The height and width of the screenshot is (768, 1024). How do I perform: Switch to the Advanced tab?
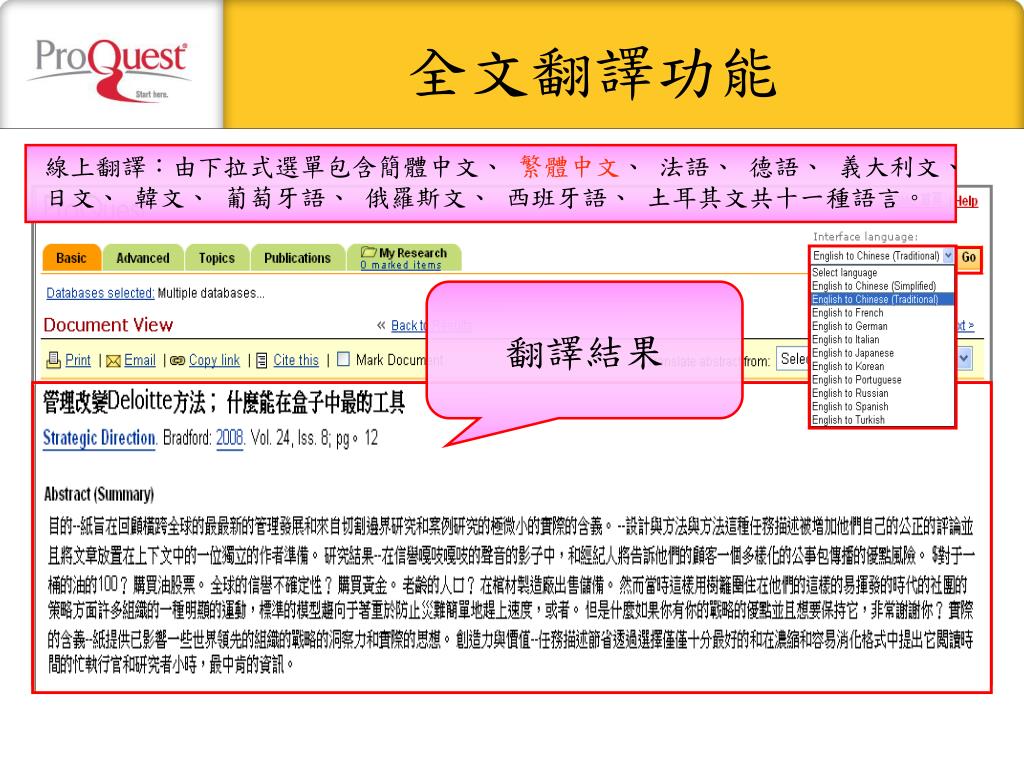pyautogui.click(x=142, y=258)
